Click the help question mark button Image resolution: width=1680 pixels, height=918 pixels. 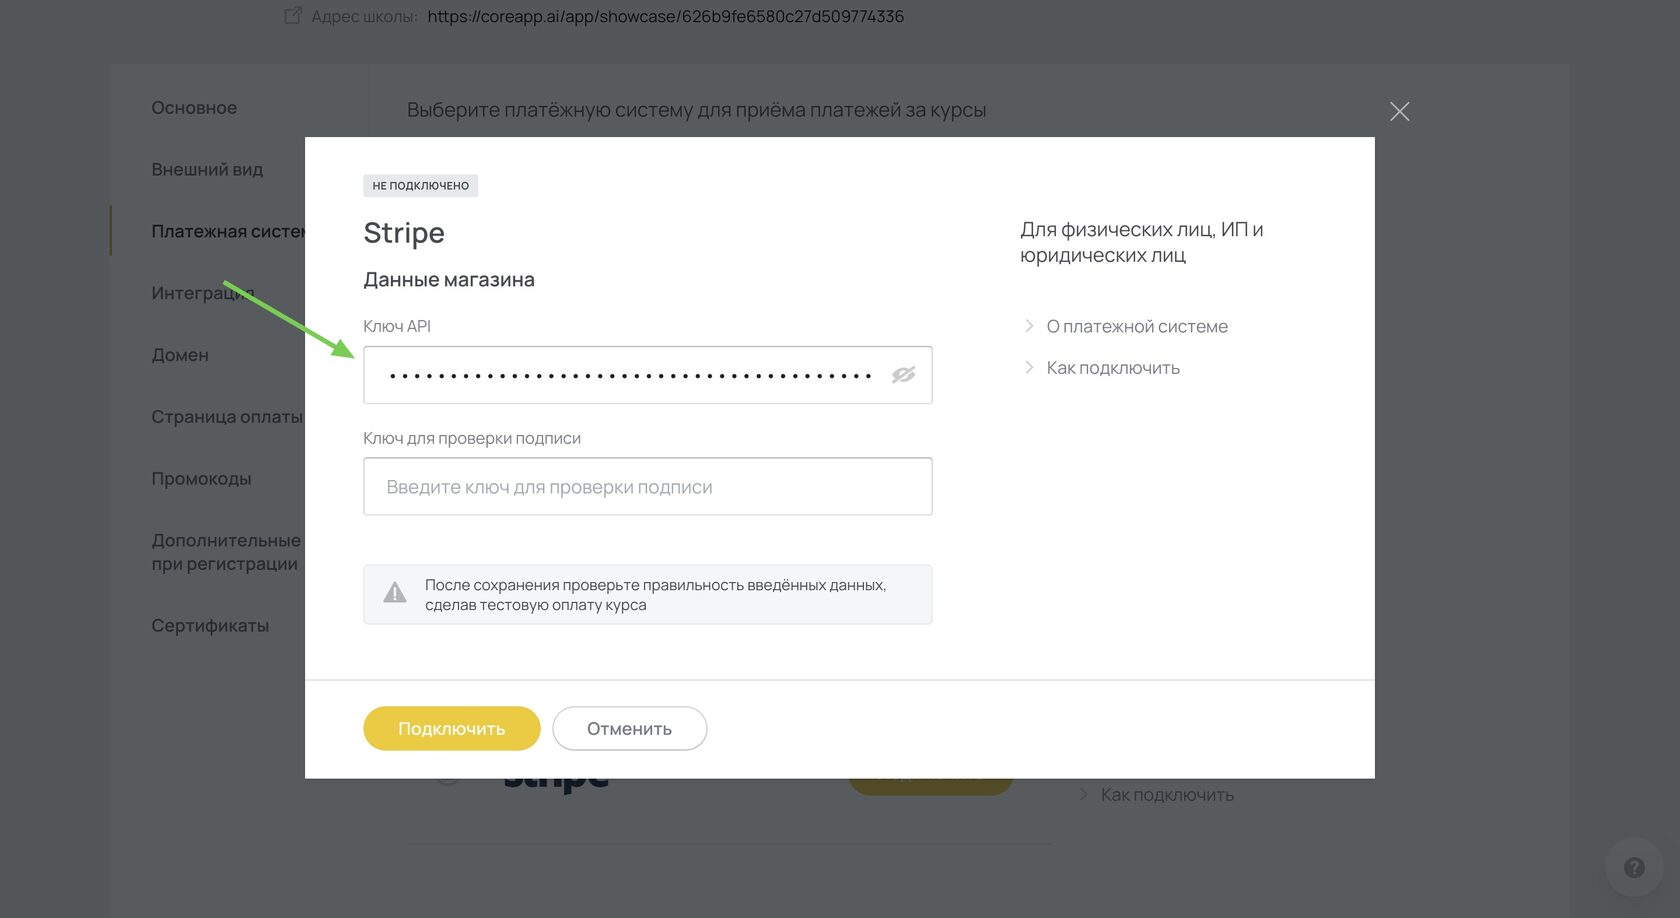click(1634, 867)
